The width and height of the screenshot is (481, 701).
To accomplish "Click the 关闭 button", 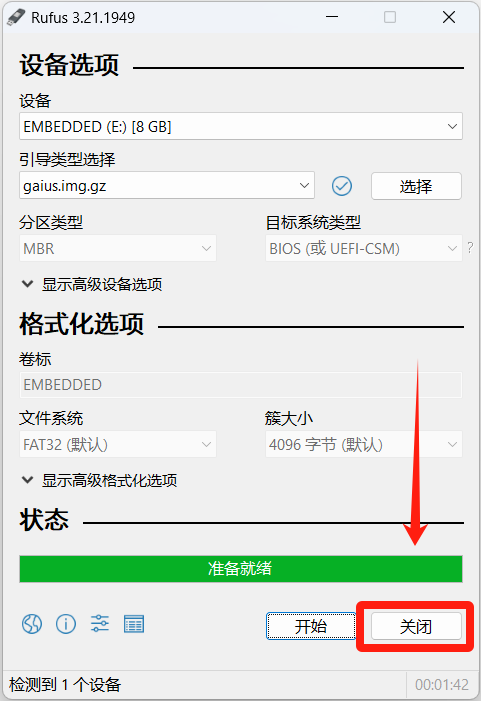I will pyautogui.click(x=416, y=626).
